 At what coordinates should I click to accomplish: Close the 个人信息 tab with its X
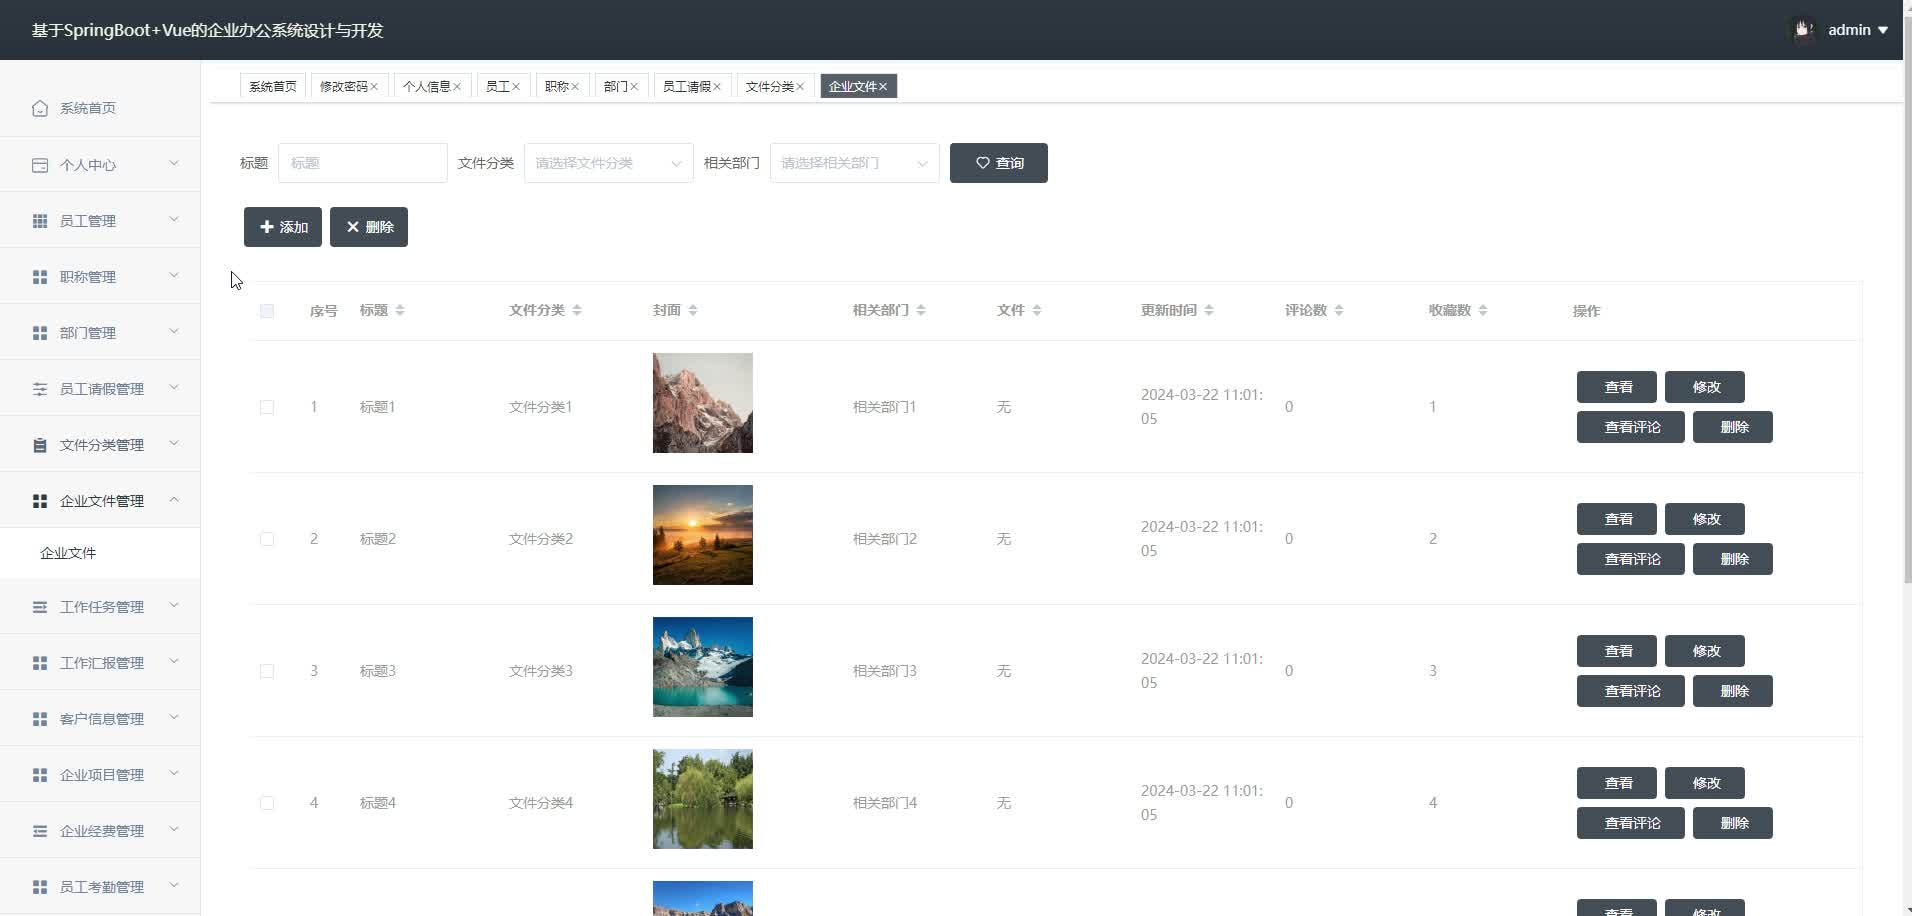[x=457, y=87]
